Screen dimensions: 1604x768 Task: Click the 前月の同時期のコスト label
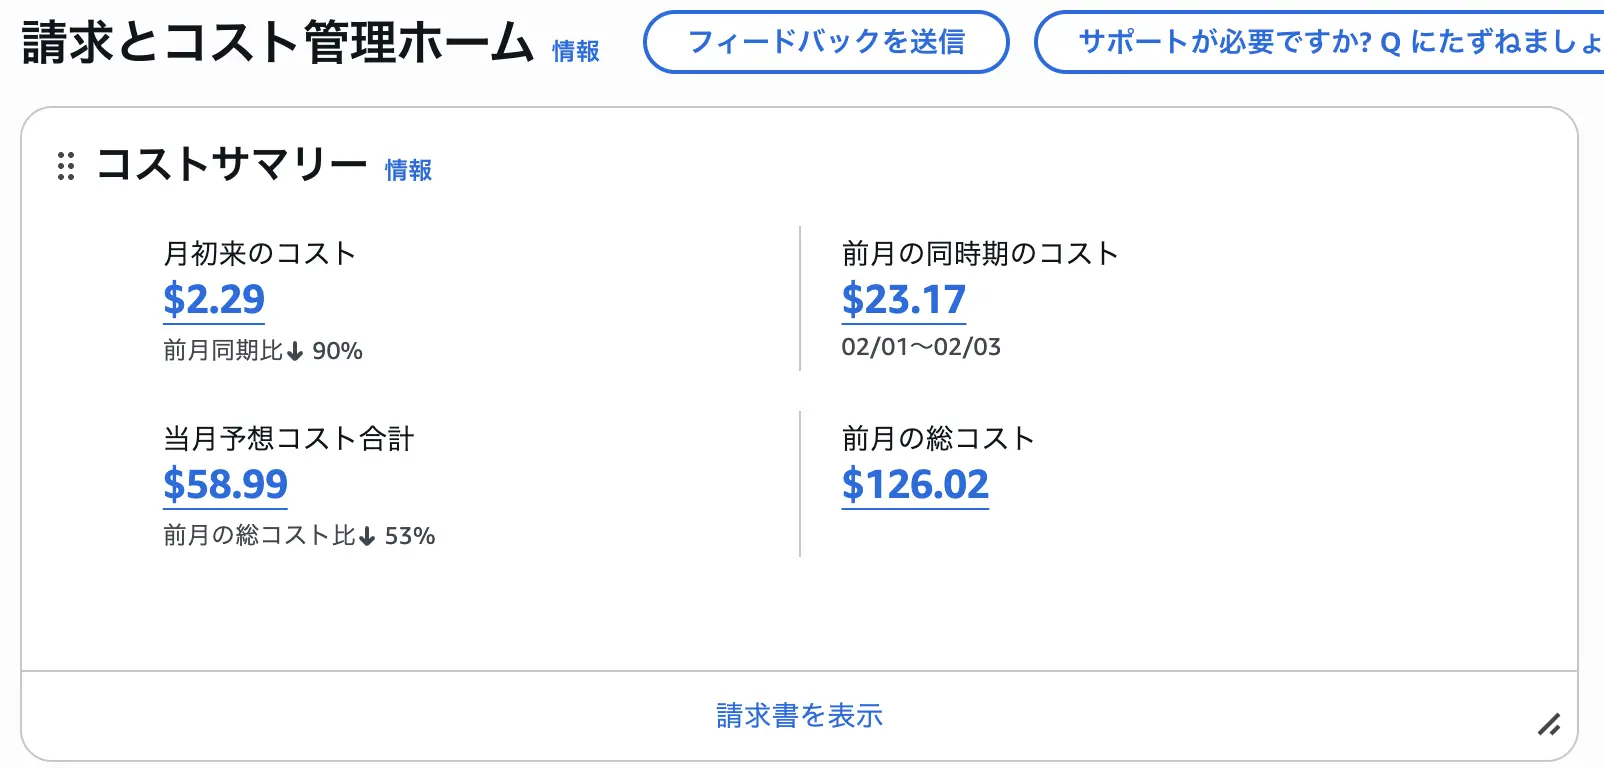pyautogui.click(x=979, y=253)
